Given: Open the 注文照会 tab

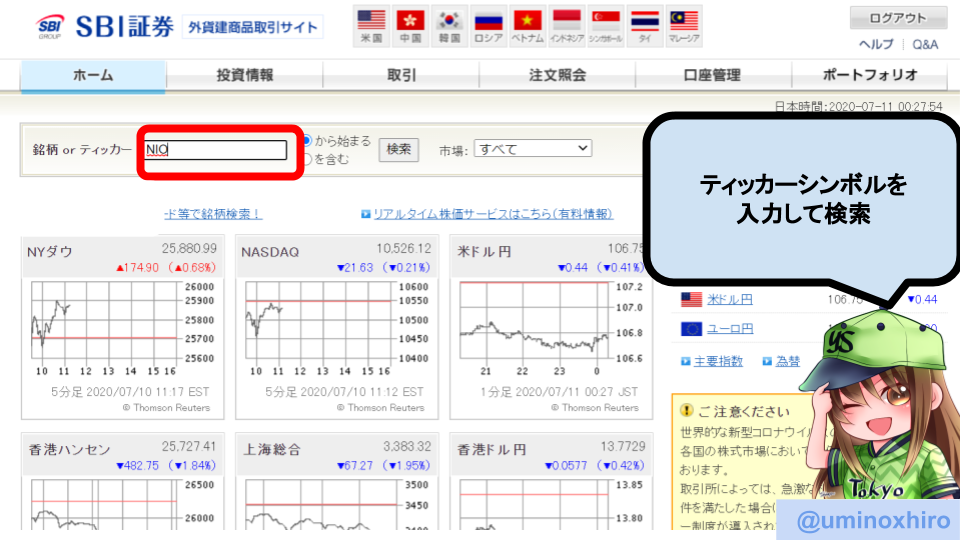Looking at the screenshot, I should pyautogui.click(x=557, y=75).
